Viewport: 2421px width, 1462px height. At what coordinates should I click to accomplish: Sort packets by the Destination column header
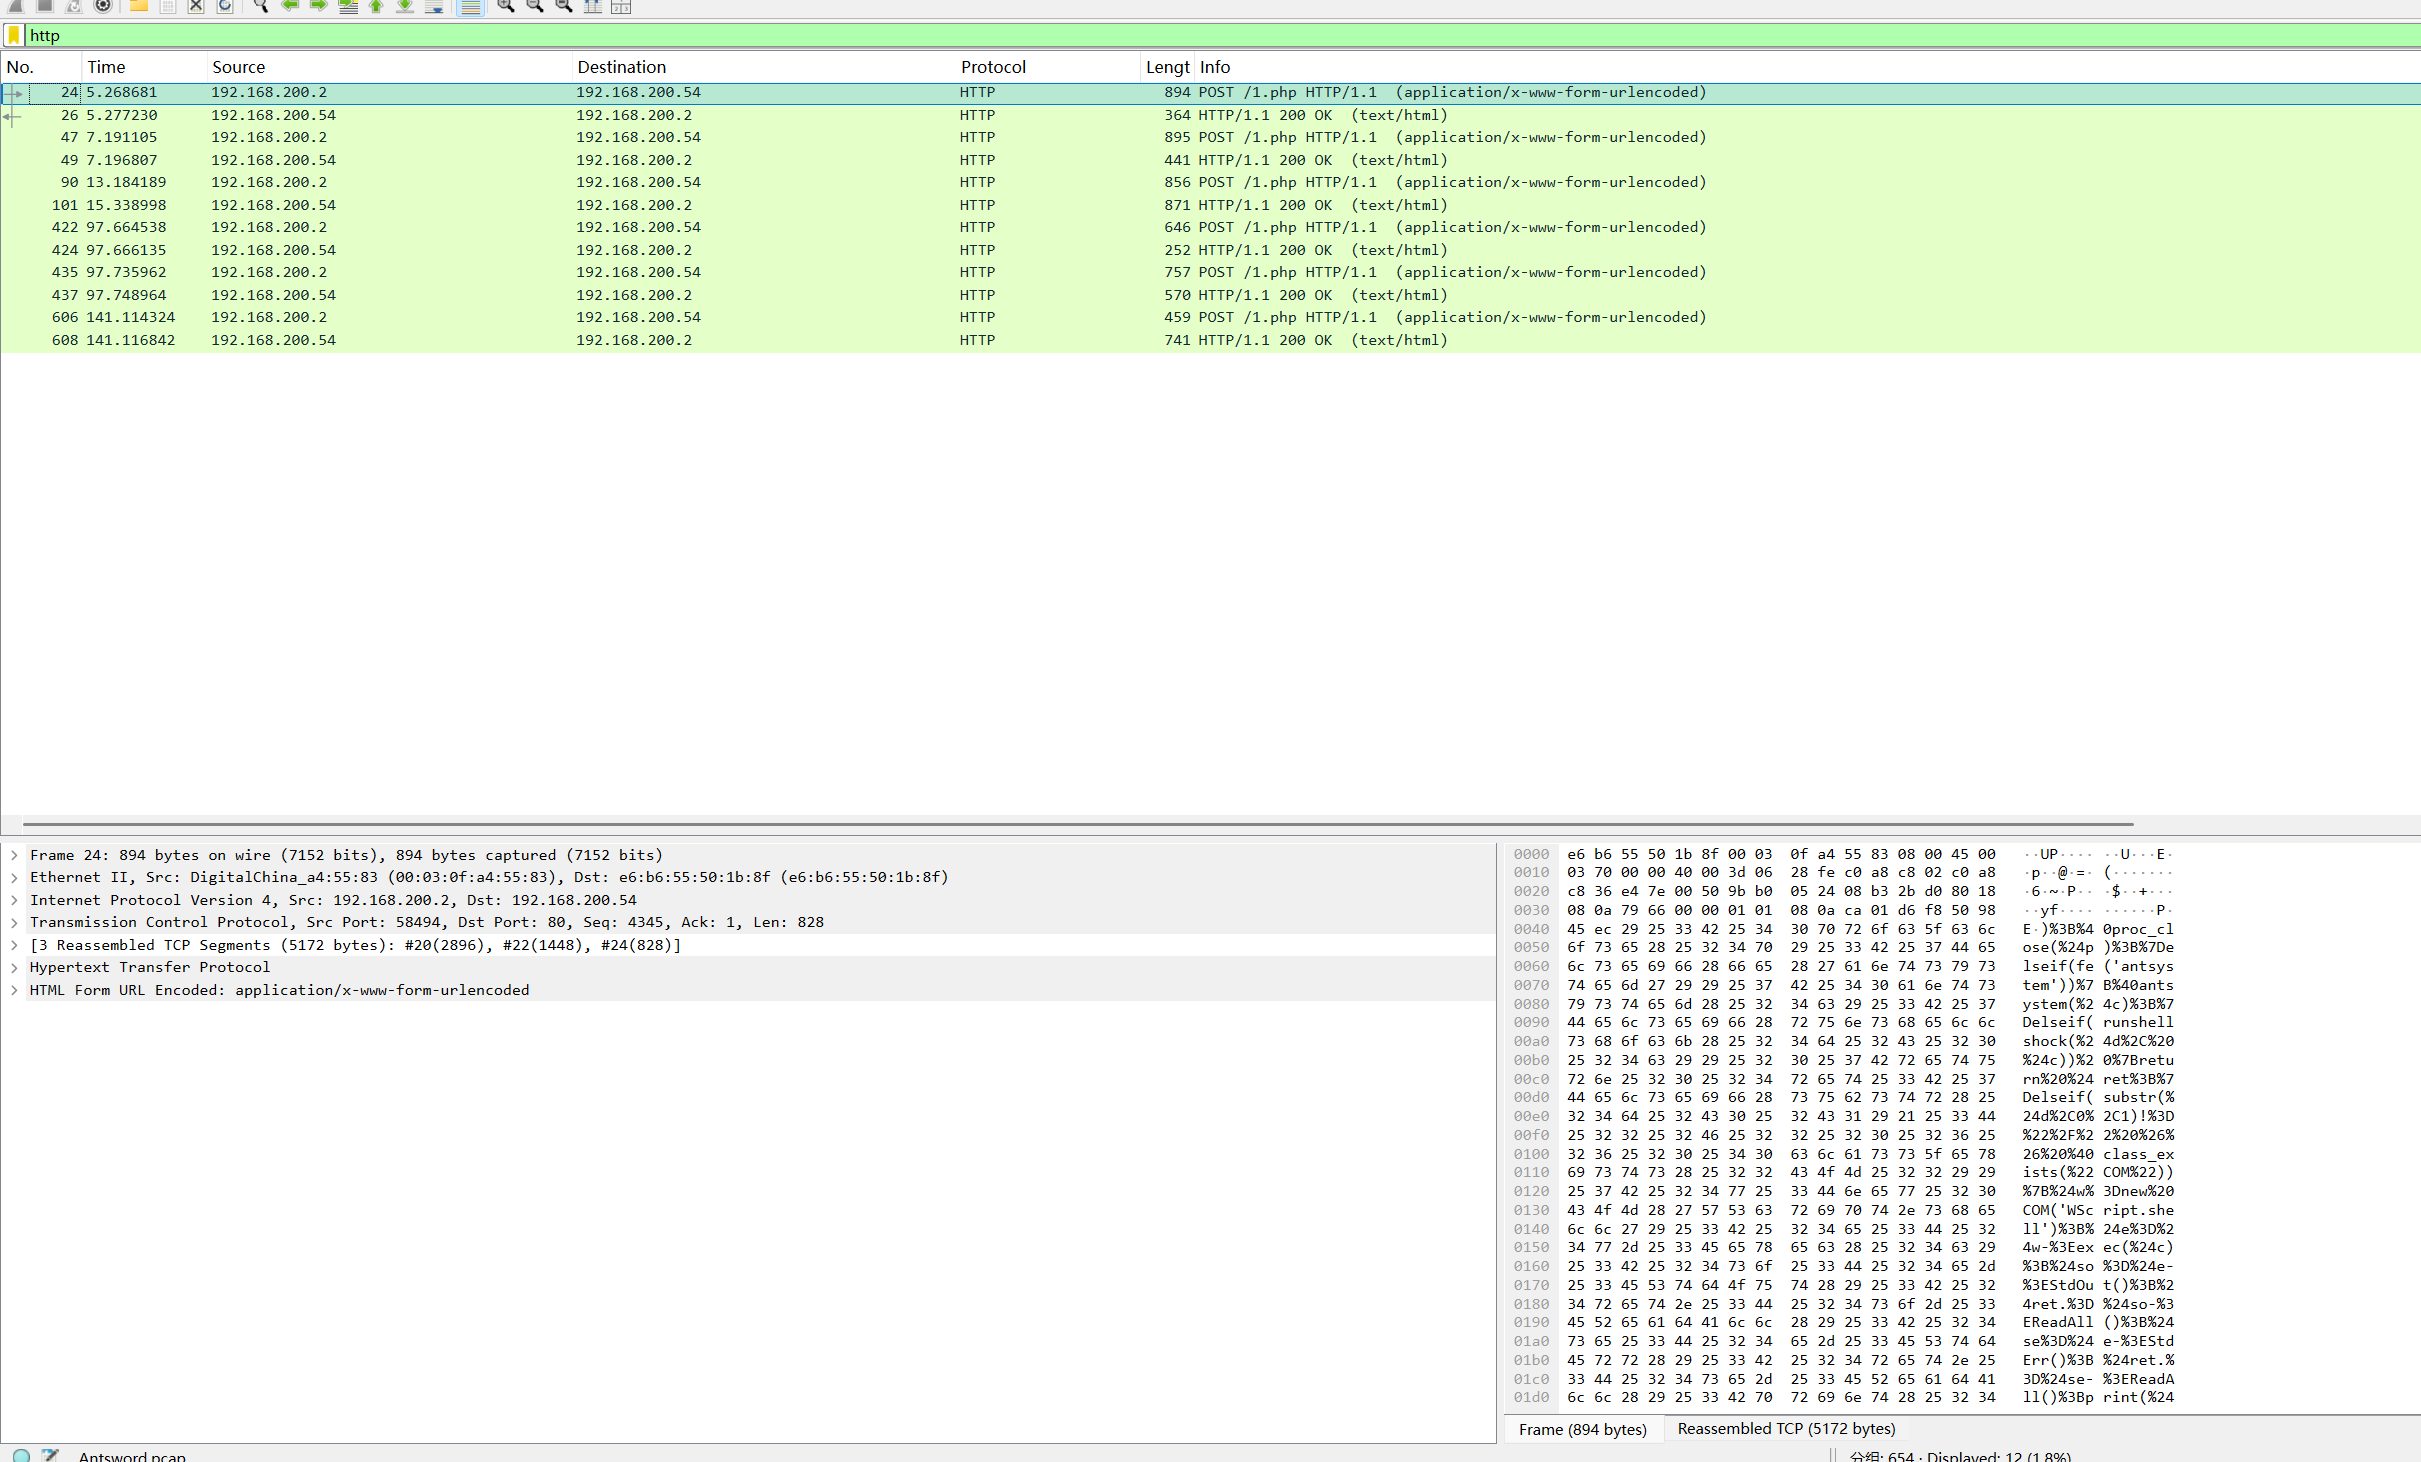point(621,67)
